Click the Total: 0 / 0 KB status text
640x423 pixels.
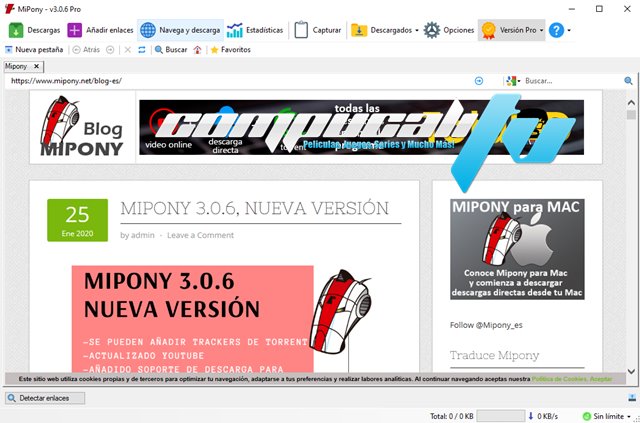pos(451,416)
